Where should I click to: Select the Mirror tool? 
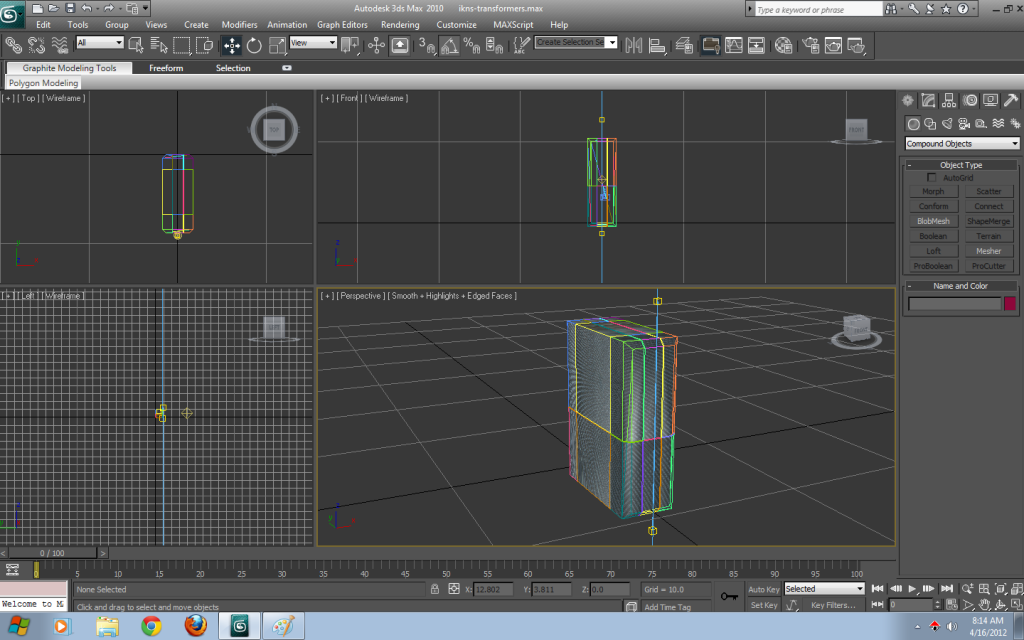634,45
